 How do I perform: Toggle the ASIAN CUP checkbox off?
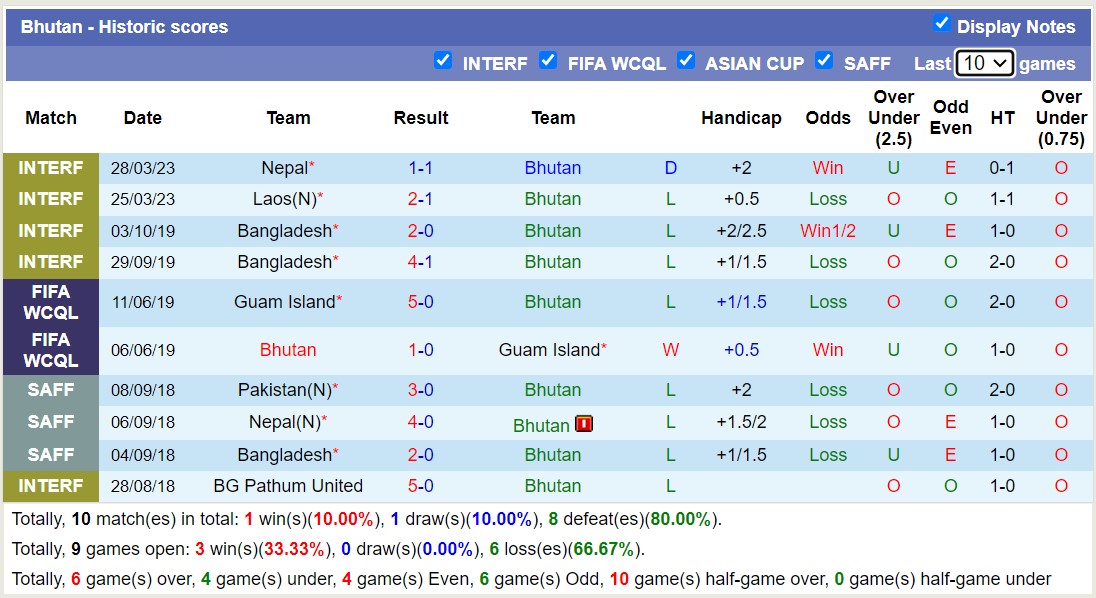(686, 60)
